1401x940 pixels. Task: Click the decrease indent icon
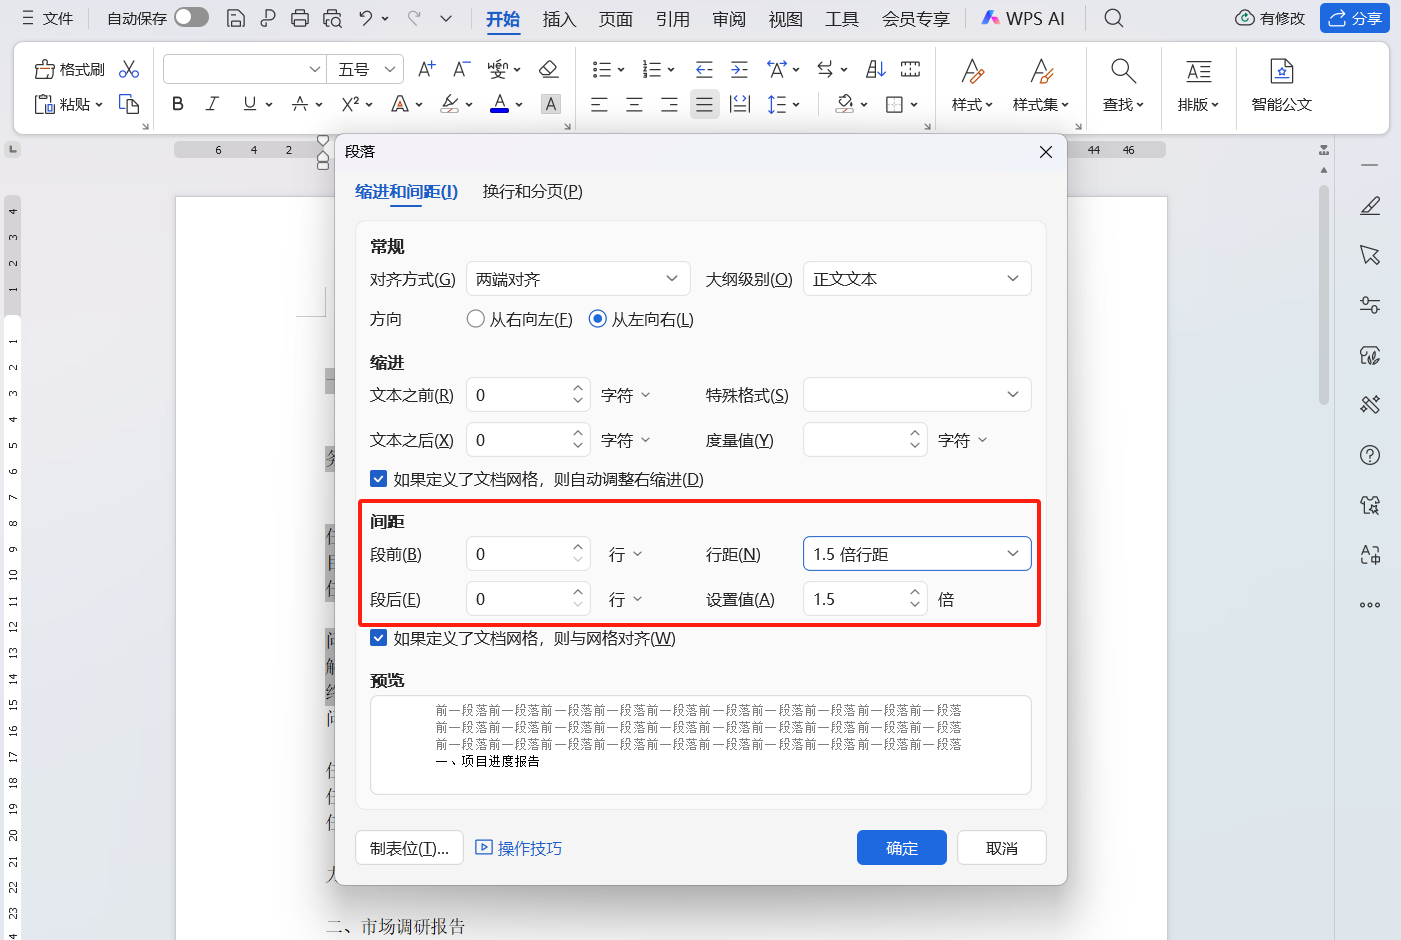[x=704, y=69]
